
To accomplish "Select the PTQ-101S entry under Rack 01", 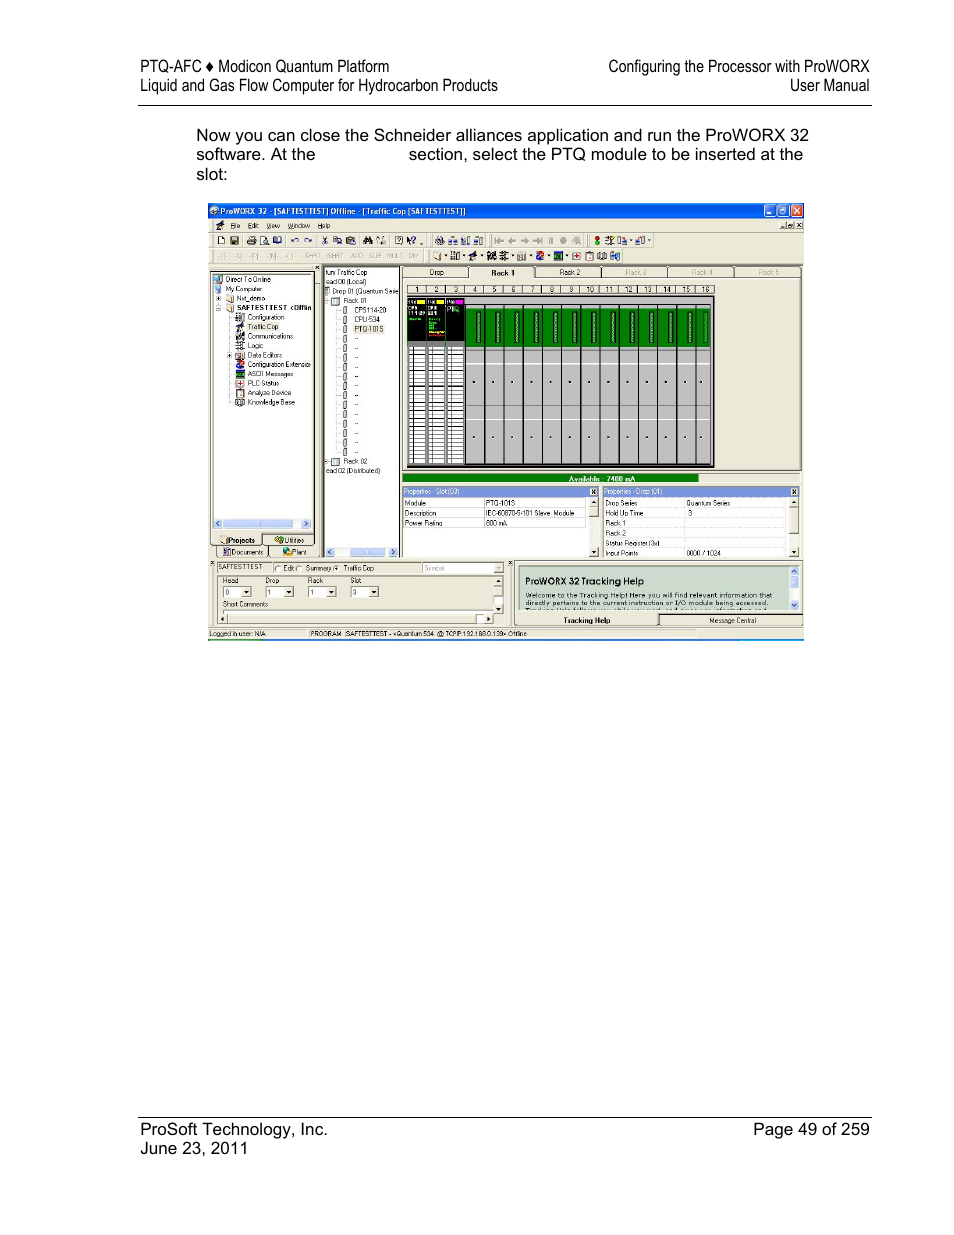I will (369, 329).
